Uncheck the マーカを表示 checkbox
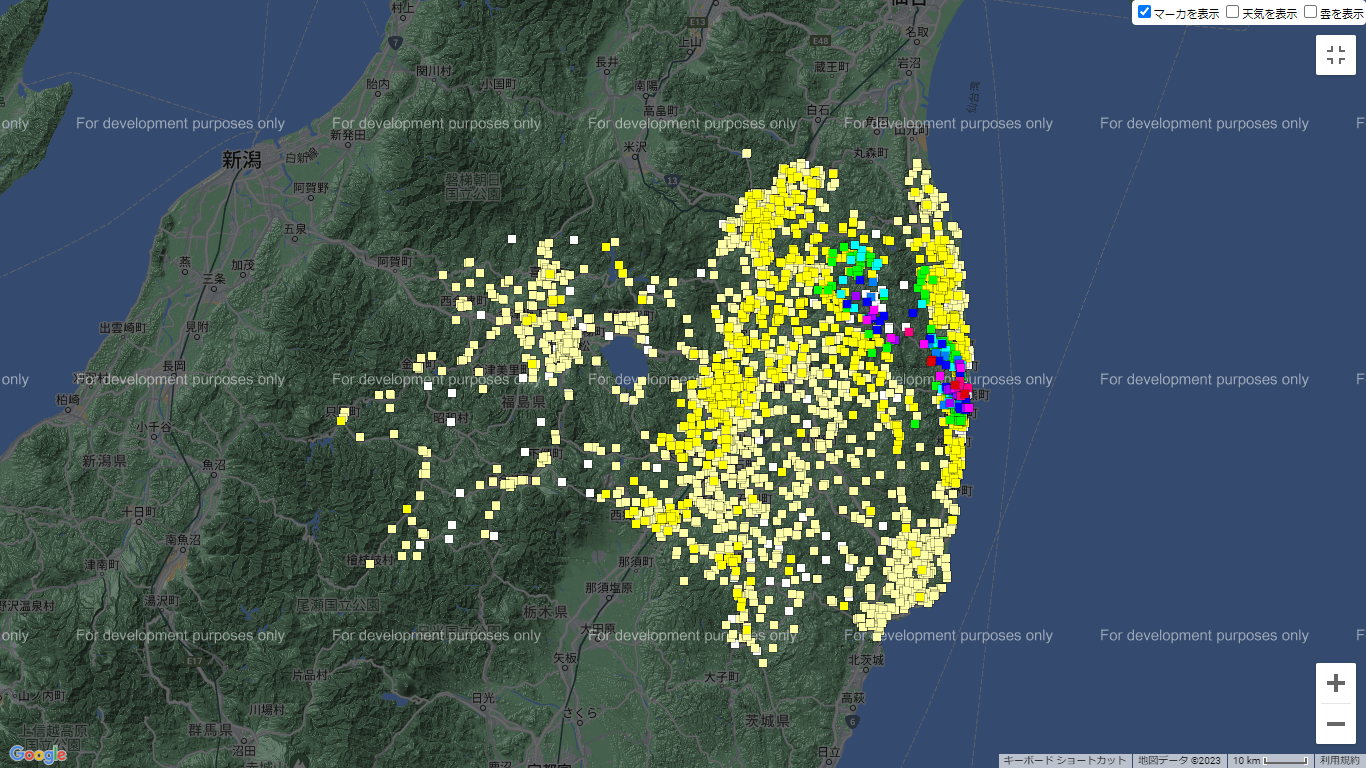This screenshot has width=1366, height=768. [x=1145, y=12]
